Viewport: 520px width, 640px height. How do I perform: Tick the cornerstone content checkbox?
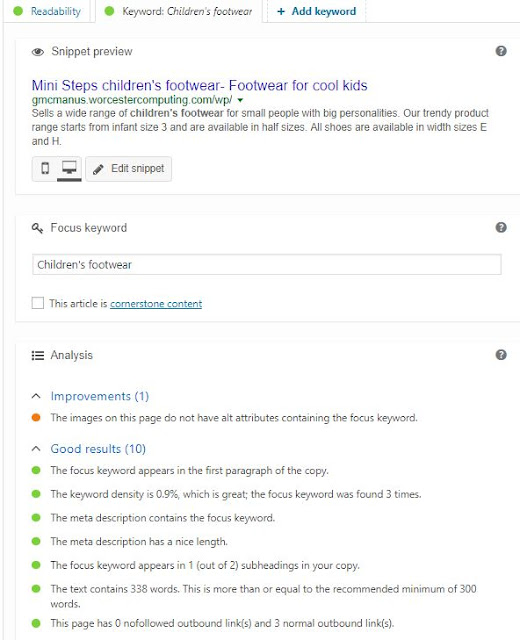[x=38, y=303]
